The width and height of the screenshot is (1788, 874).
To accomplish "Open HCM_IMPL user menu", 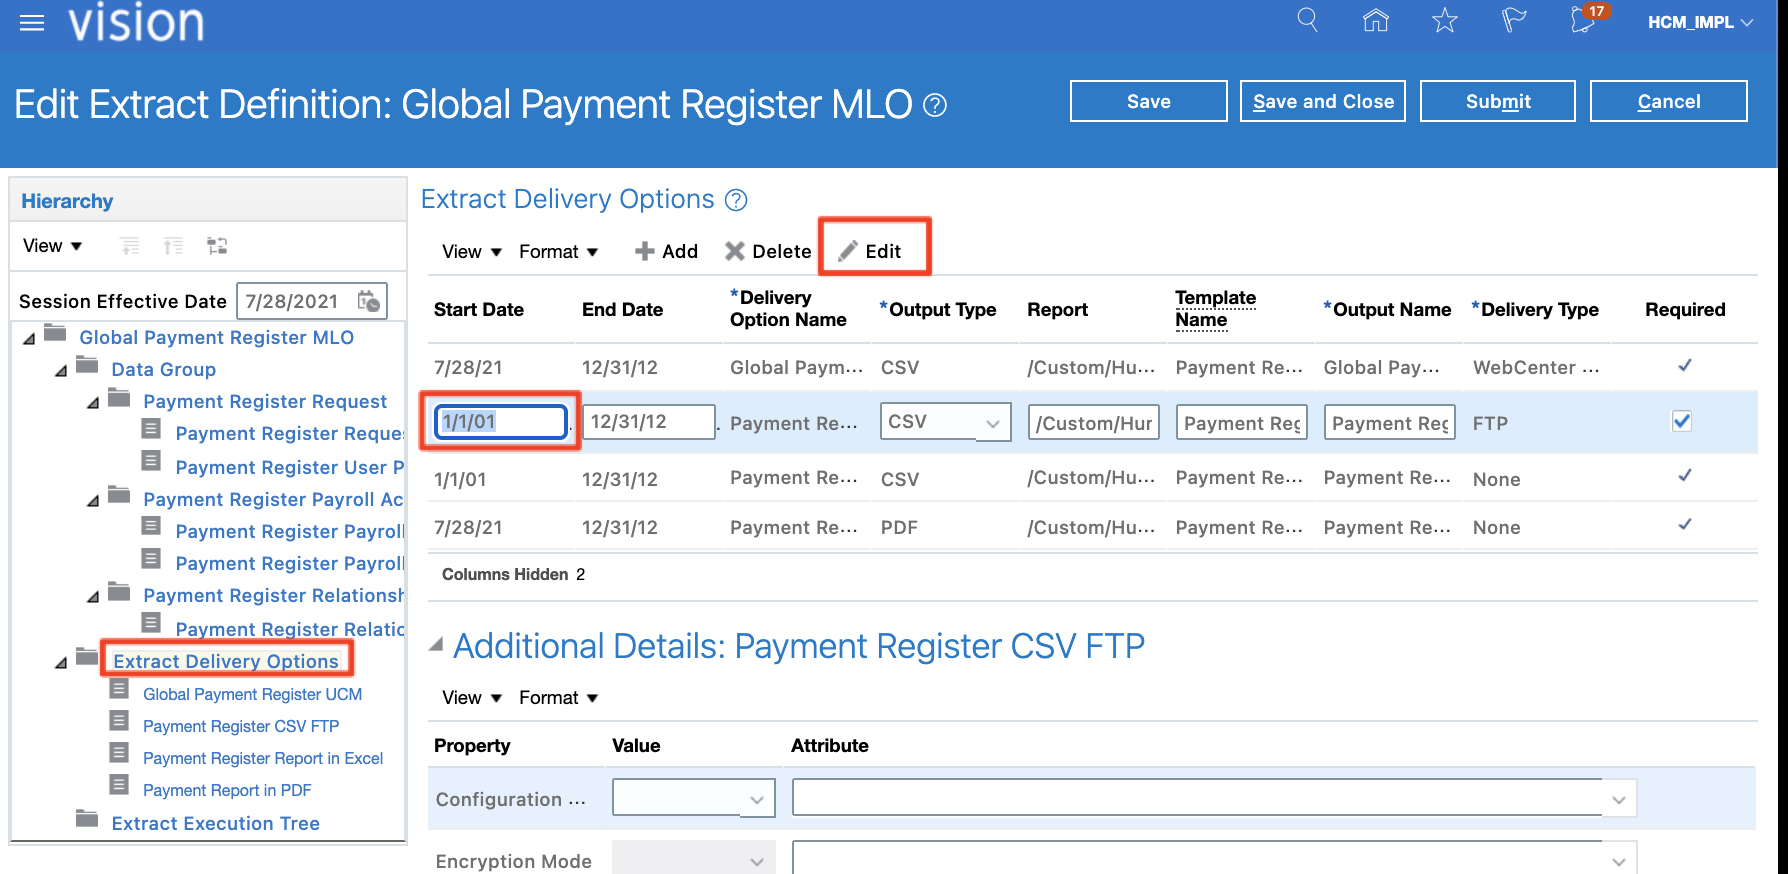I will (x=1700, y=22).
